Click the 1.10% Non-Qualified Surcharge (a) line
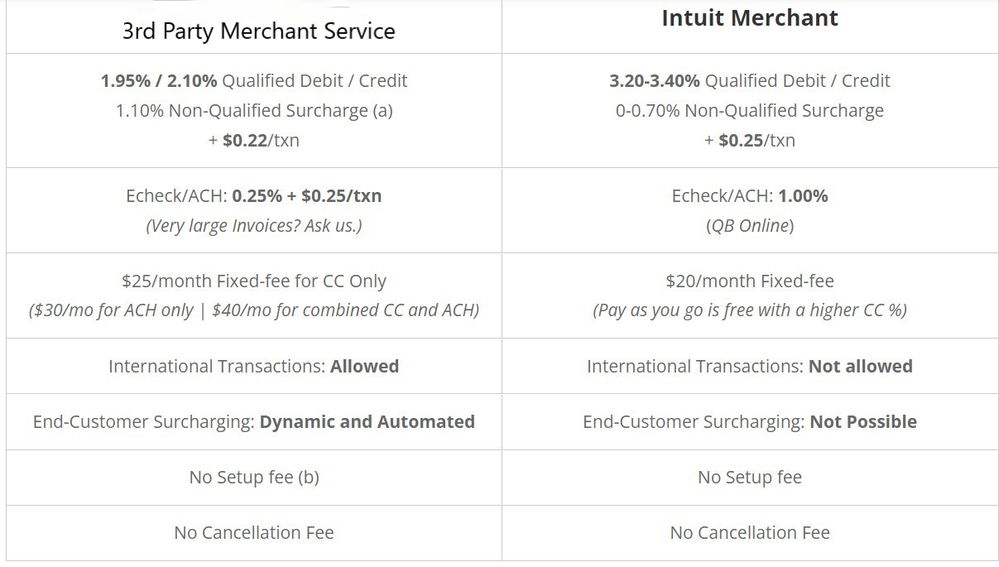Screen dimensions: 999x567 pos(253,111)
